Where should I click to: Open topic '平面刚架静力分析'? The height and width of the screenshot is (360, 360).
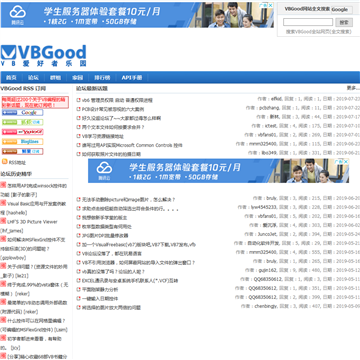point(100,289)
